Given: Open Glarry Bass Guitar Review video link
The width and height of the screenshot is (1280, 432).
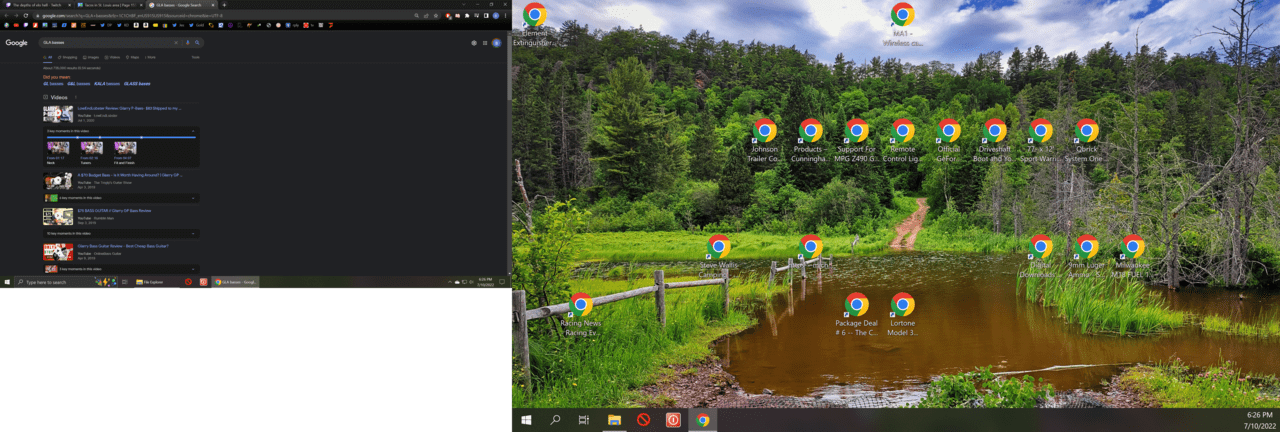Looking at the screenshot, I should click(123, 246).
